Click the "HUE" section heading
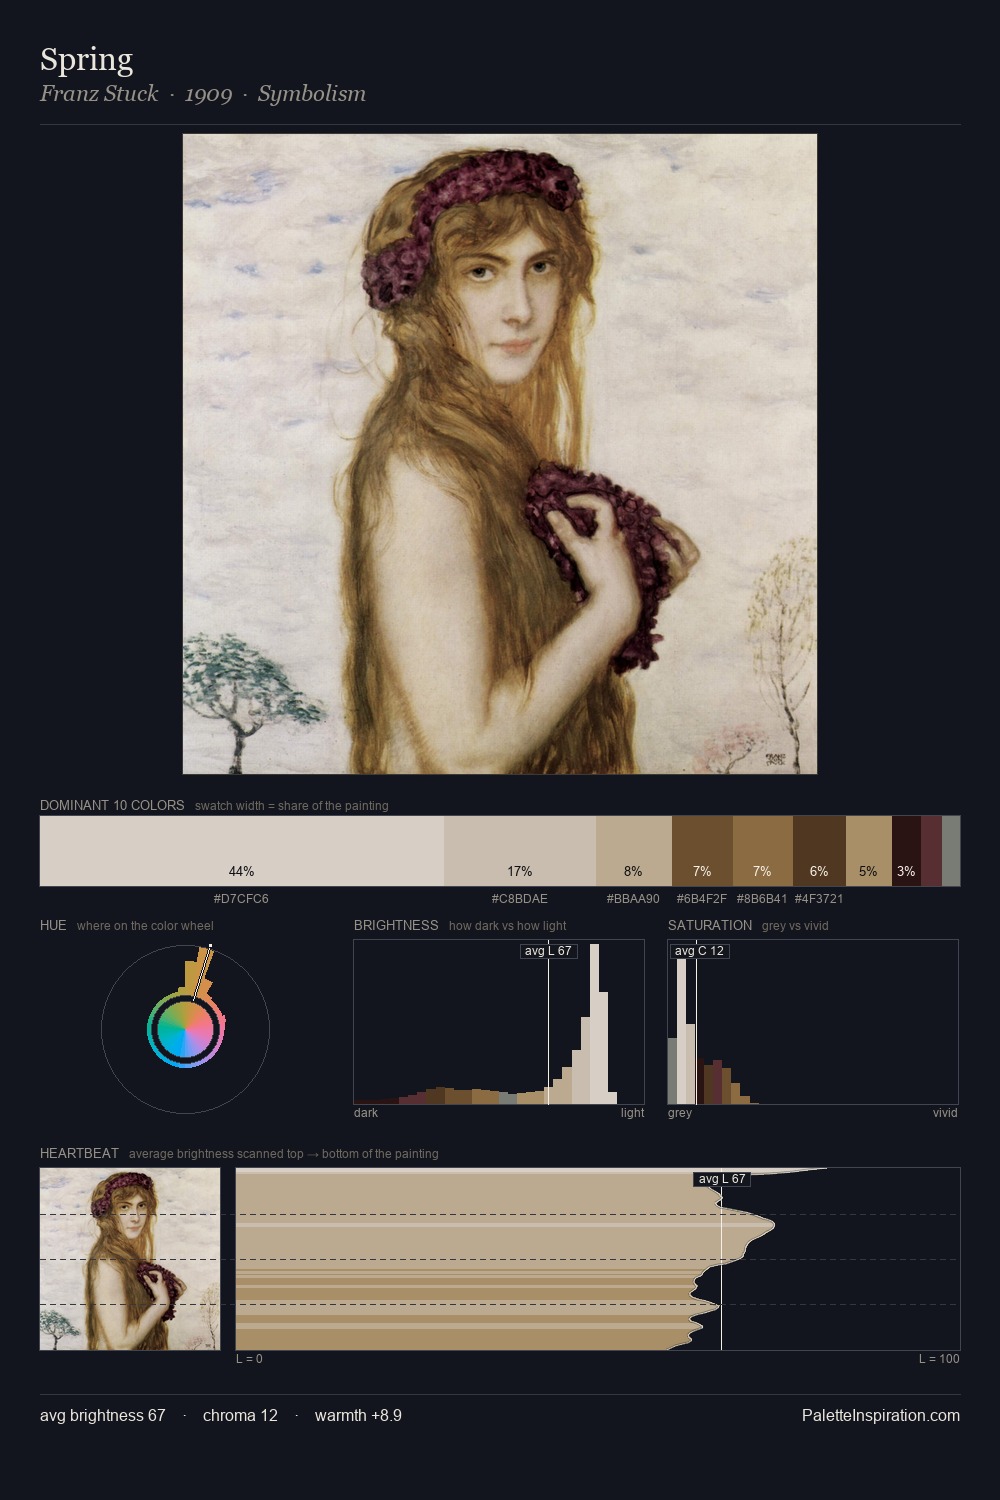1000x1500 pixels. click(x=53, y=925)
